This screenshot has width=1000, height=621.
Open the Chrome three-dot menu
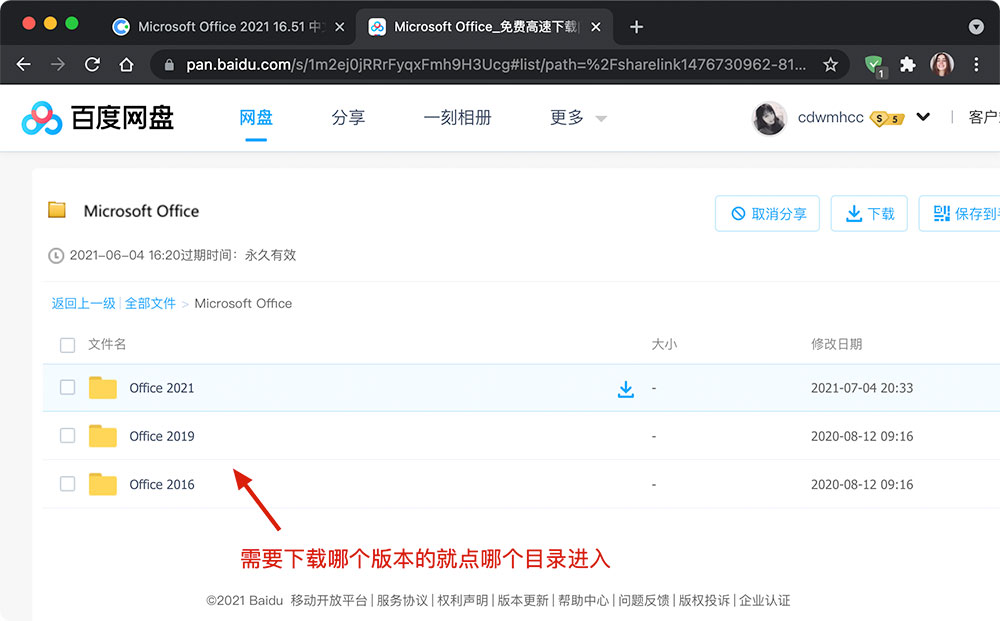coord(976,64)
